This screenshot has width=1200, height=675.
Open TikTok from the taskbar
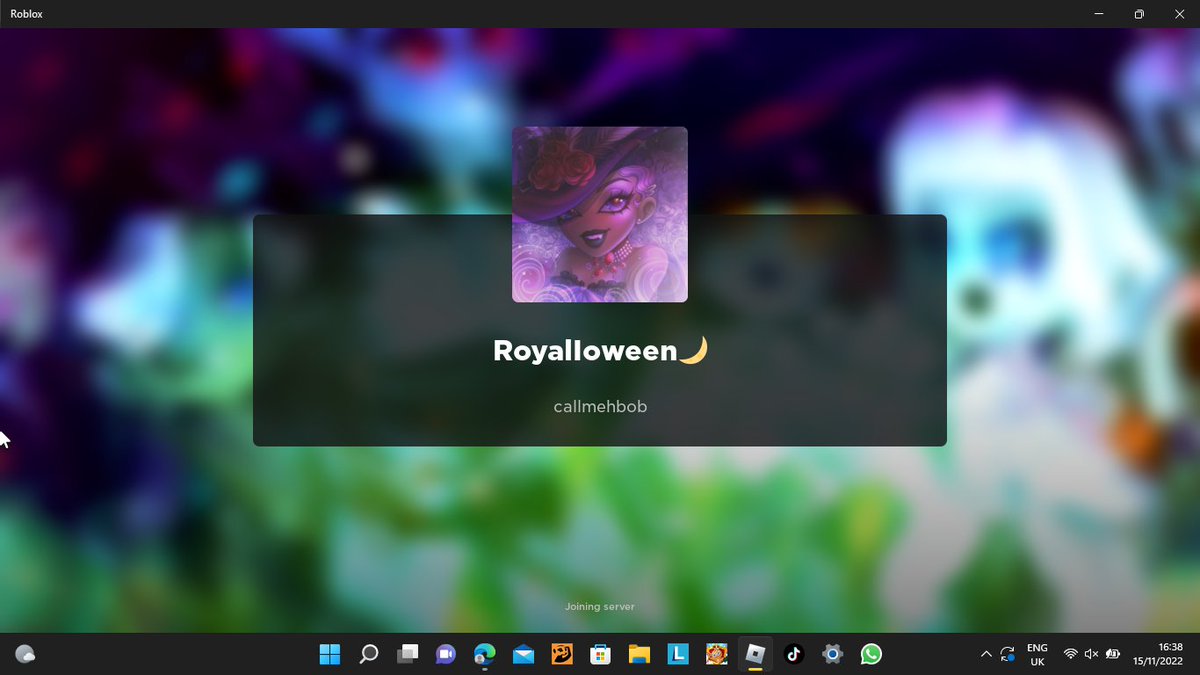coord(794,654)
